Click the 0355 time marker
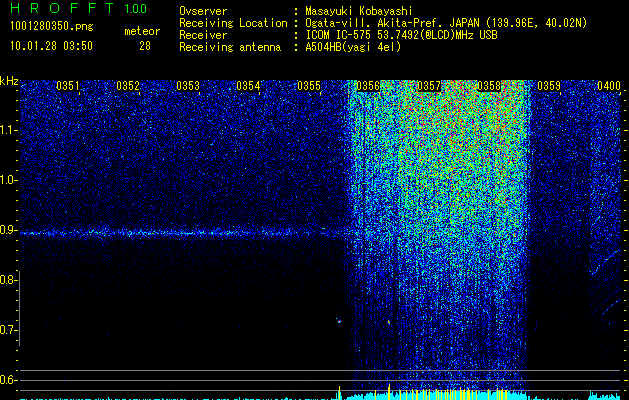 coord(308,86)
